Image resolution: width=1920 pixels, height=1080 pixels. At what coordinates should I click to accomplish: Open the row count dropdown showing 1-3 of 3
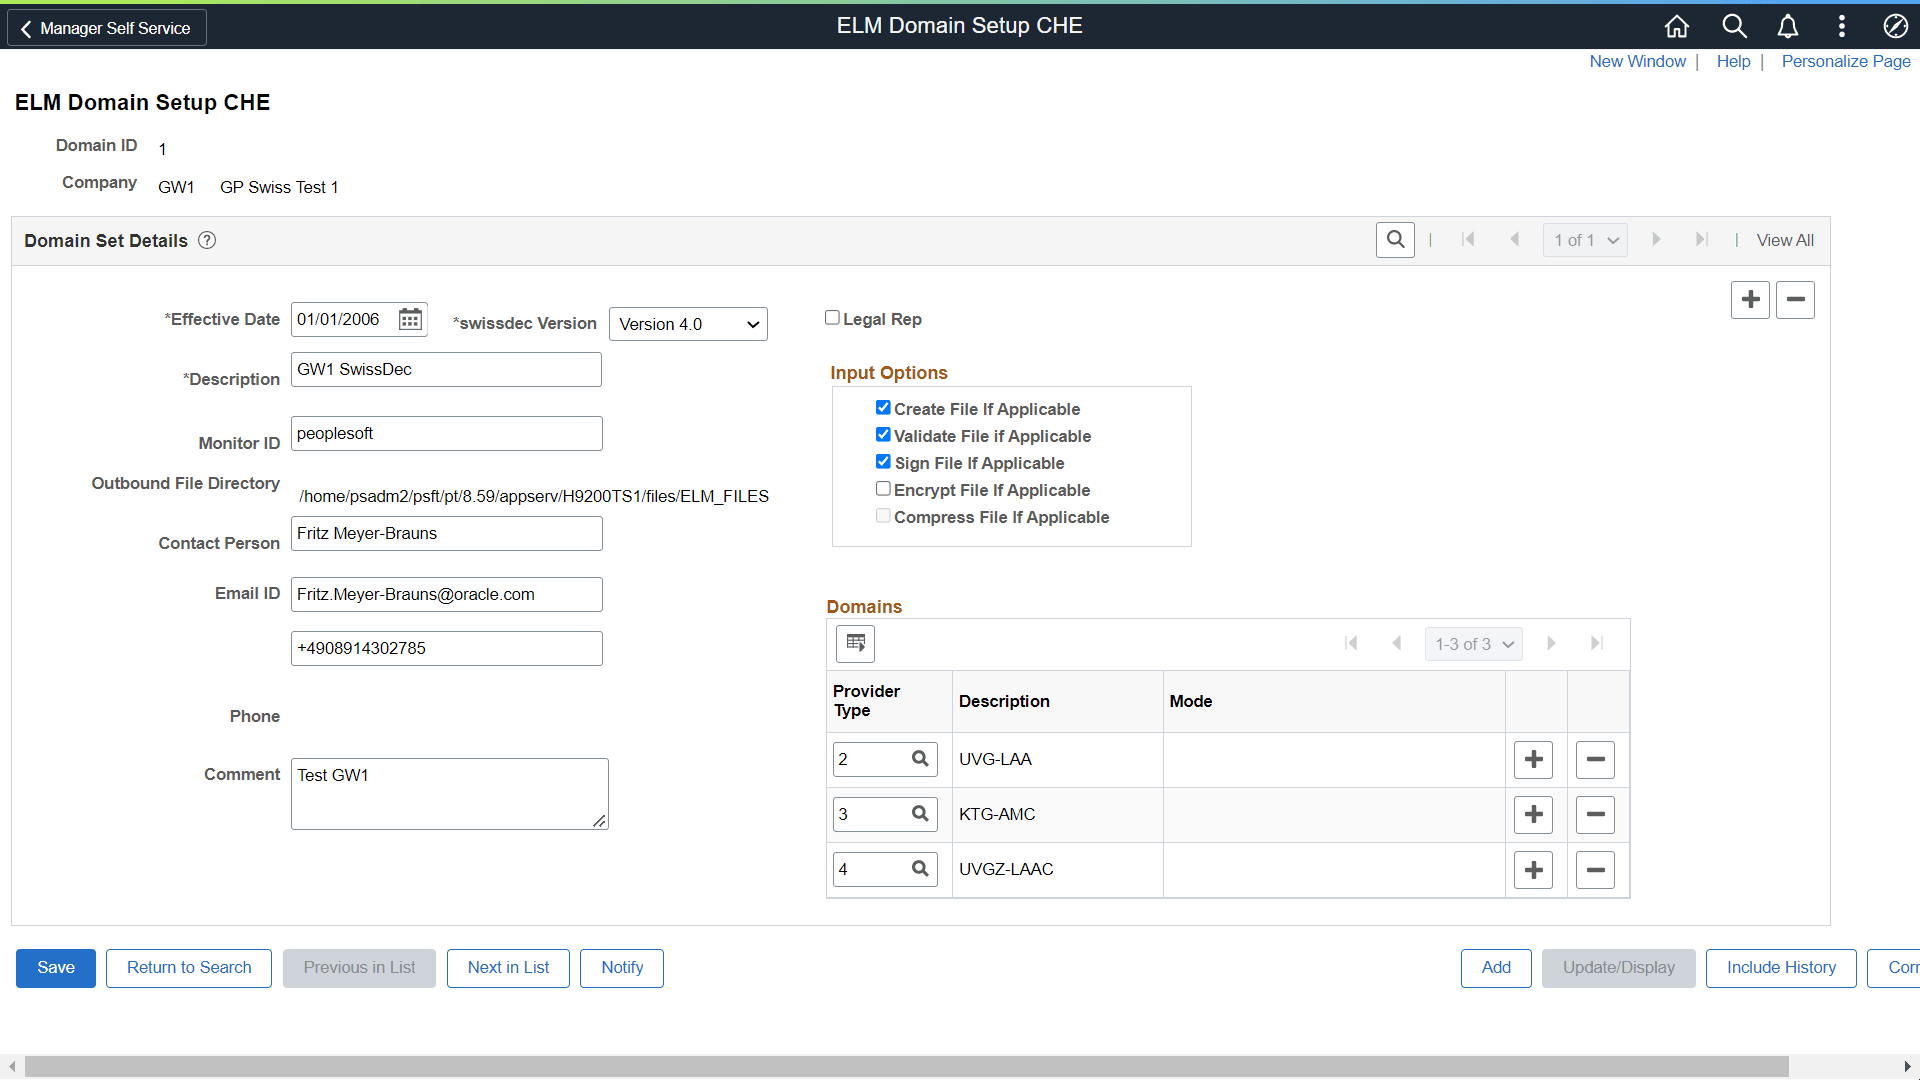pyautogui.click(x=1473, y=643)
